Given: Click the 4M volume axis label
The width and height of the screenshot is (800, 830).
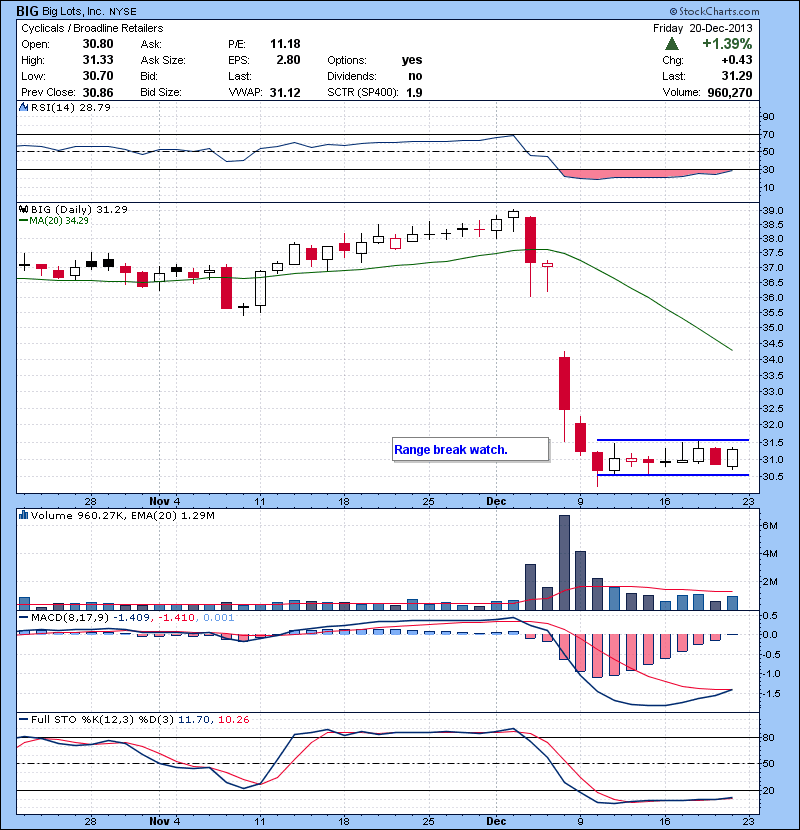Looking at the screenshot, I should [x=770, y=554].
